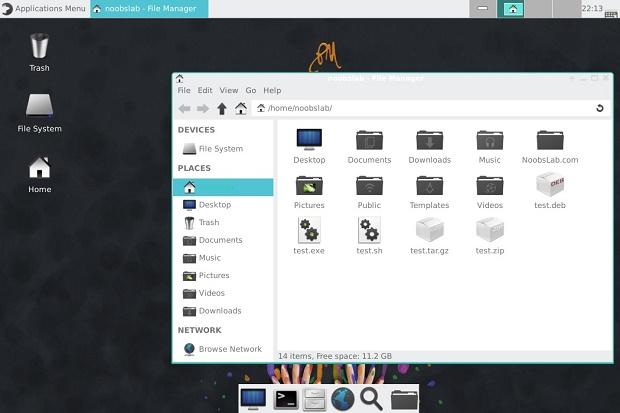Open the Music folder in file view

point(490,146)
